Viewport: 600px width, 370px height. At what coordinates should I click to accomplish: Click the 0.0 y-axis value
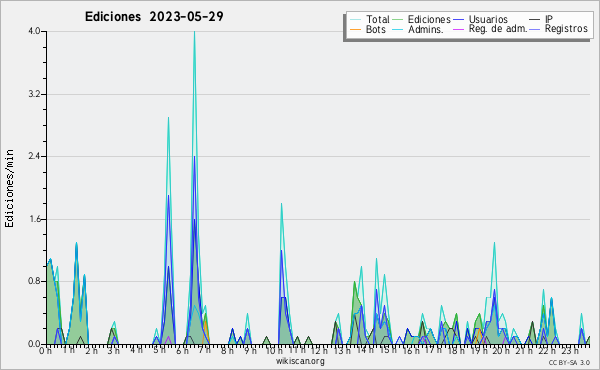(34, 344)
